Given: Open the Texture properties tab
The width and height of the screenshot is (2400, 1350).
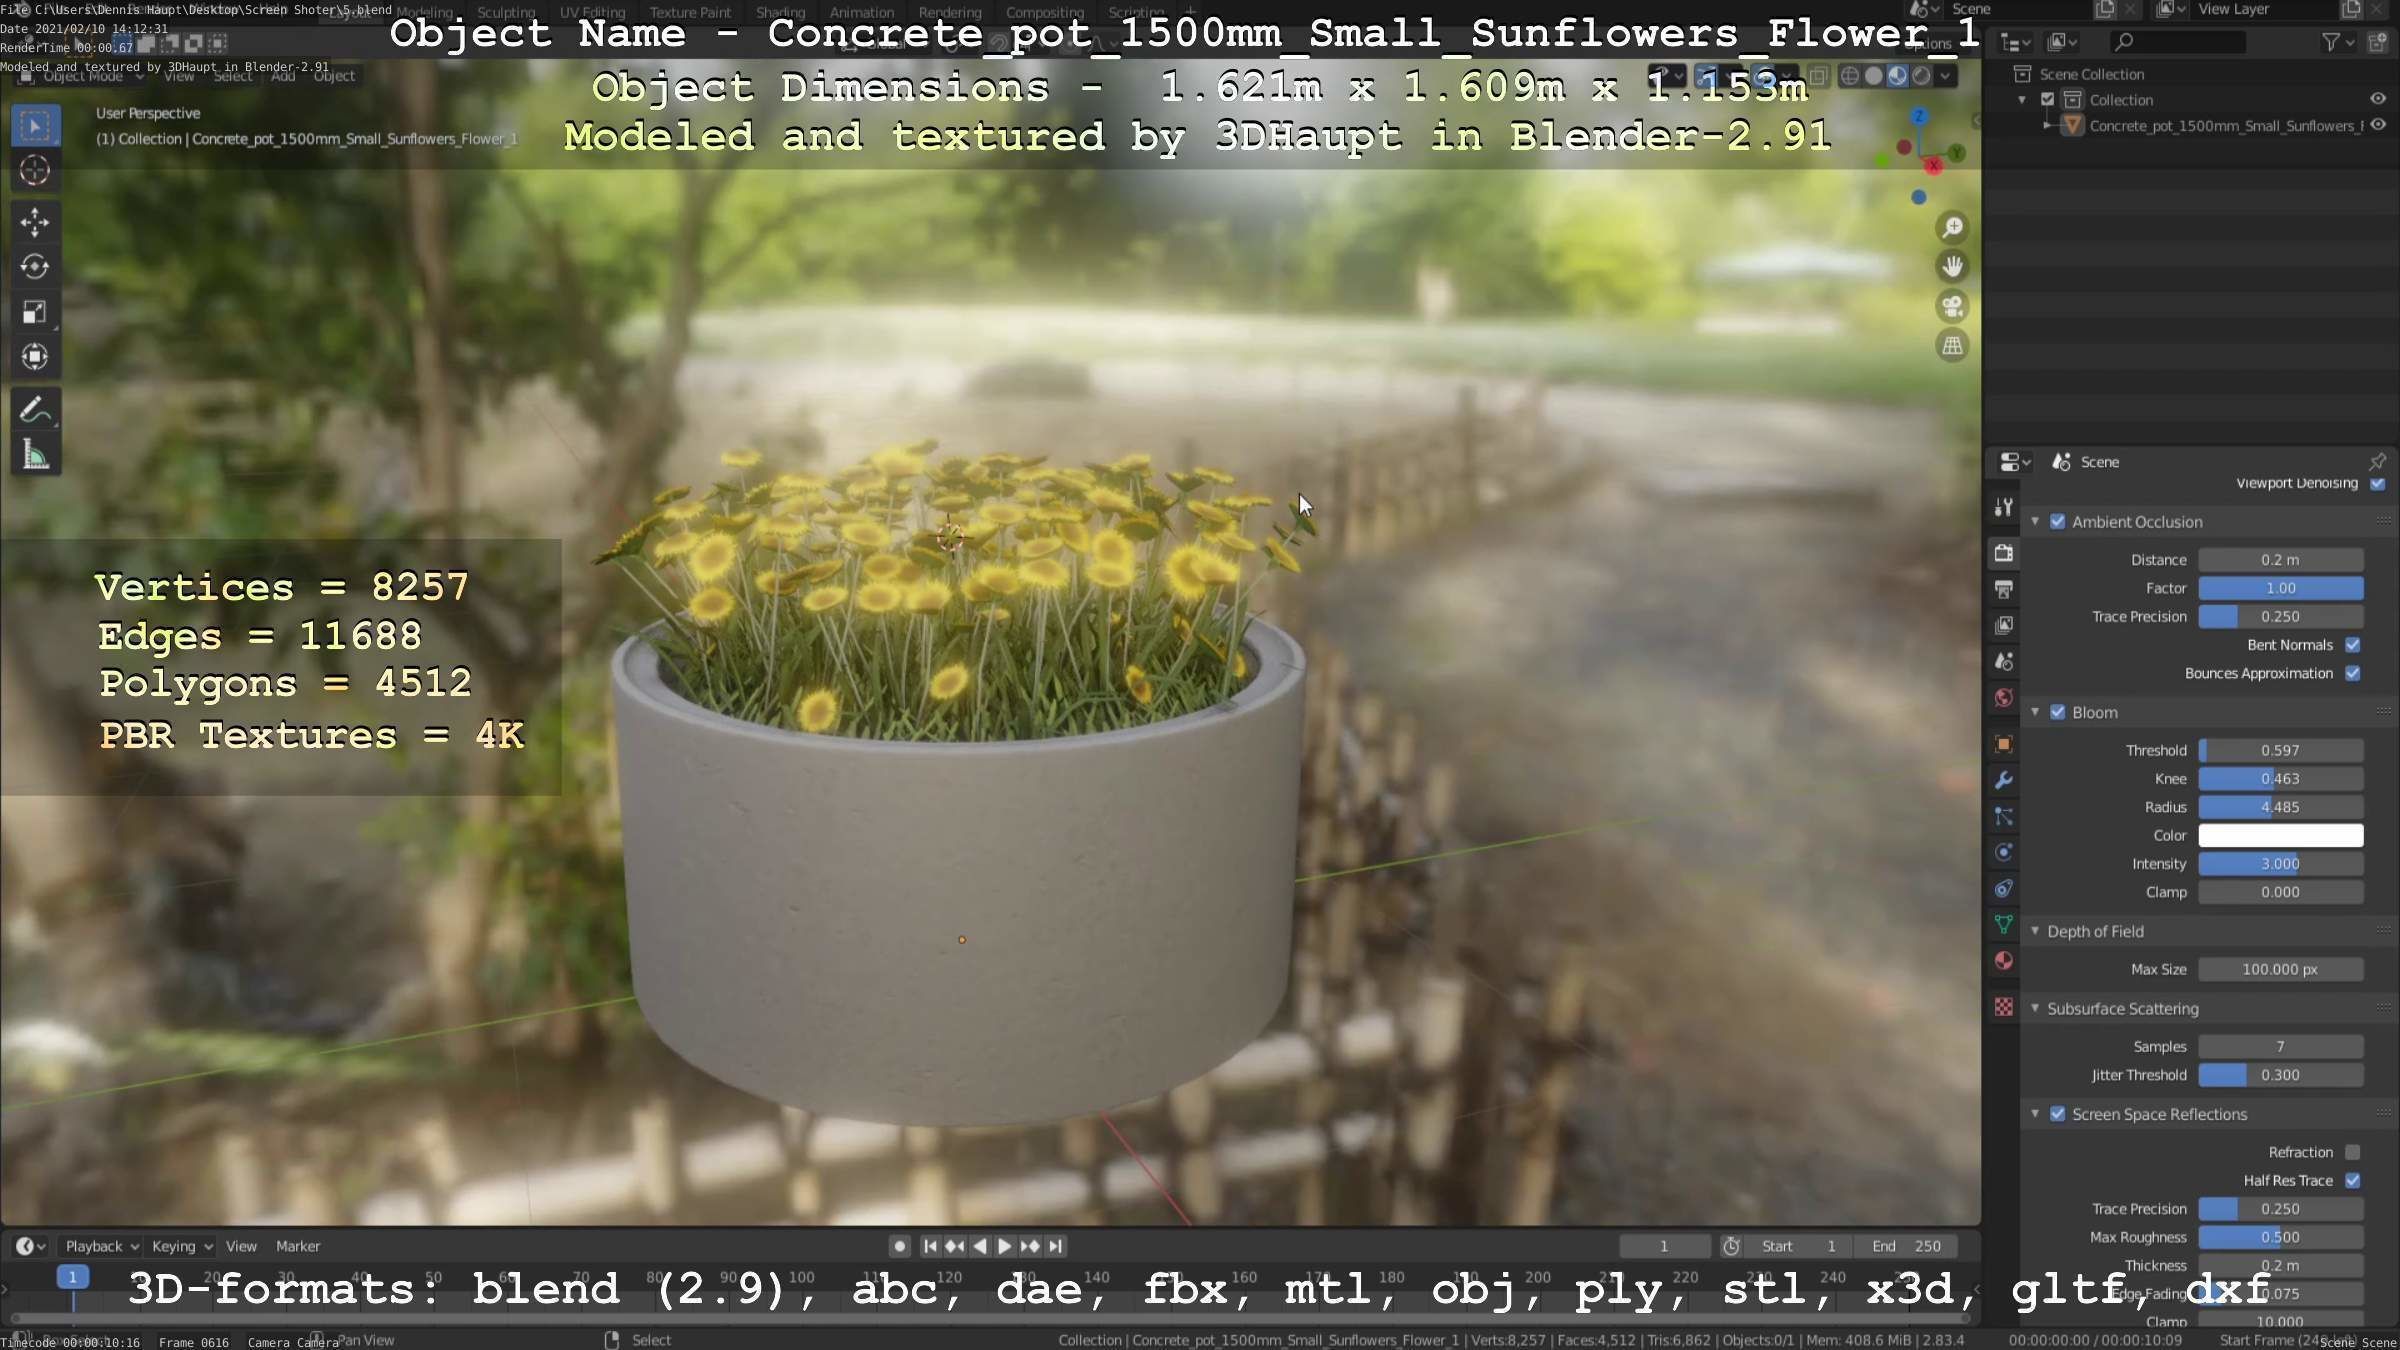Looking at the screenshot, I should 2003,1007.
